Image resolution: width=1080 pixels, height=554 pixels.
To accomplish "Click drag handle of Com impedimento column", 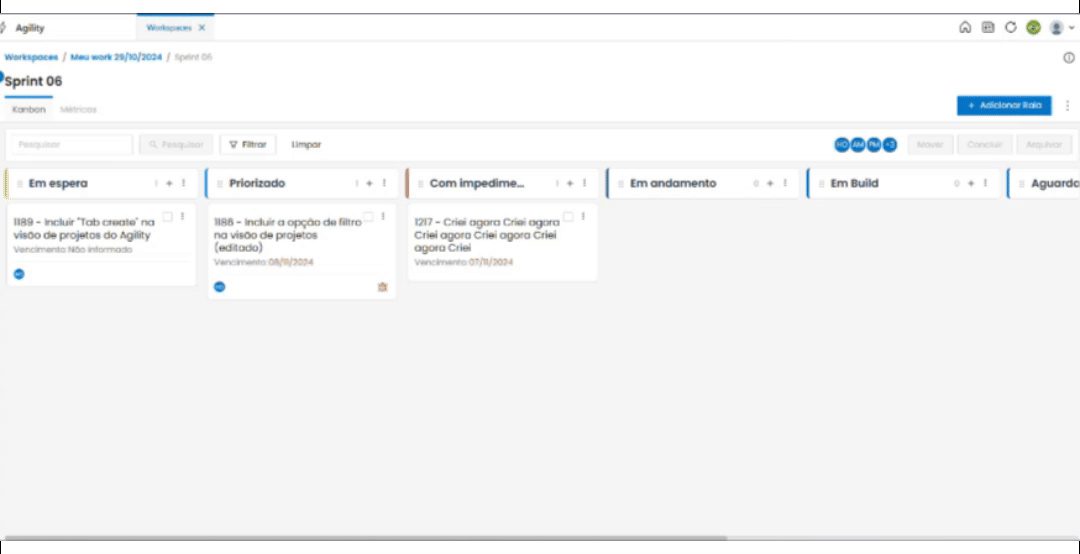I will pos(420,184).
